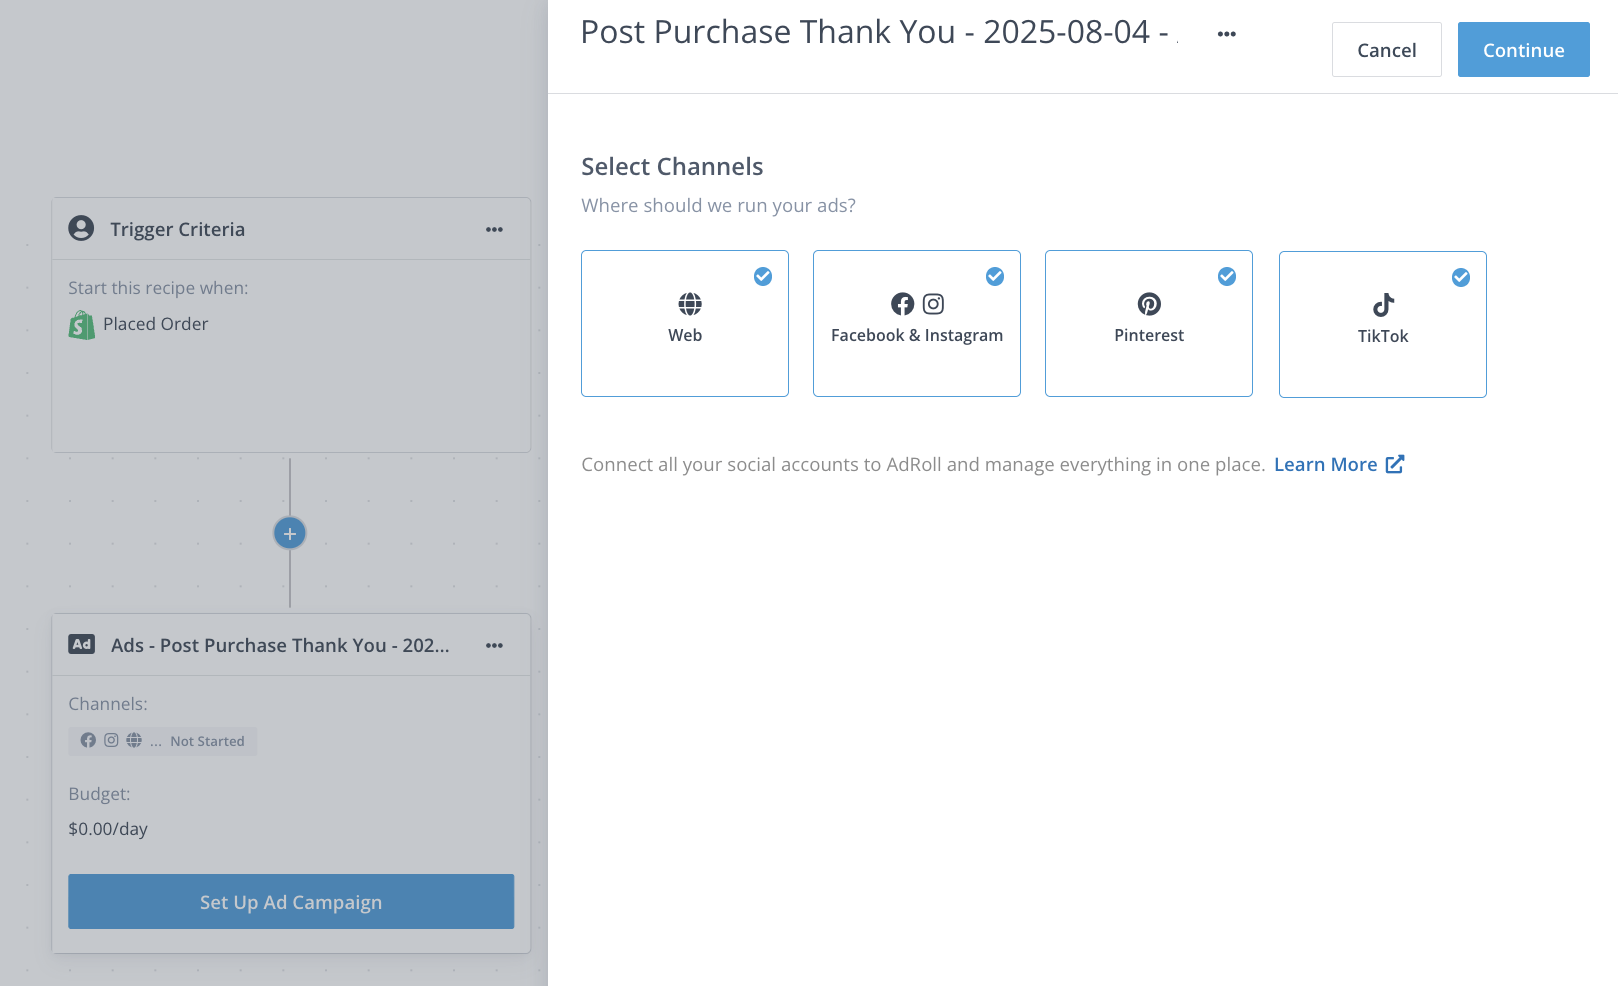The width and height of the screenshot is (1618, 986).
Task: Click the Shopify bag icon beside Placed Order
Action: click(x=82, y=325)
